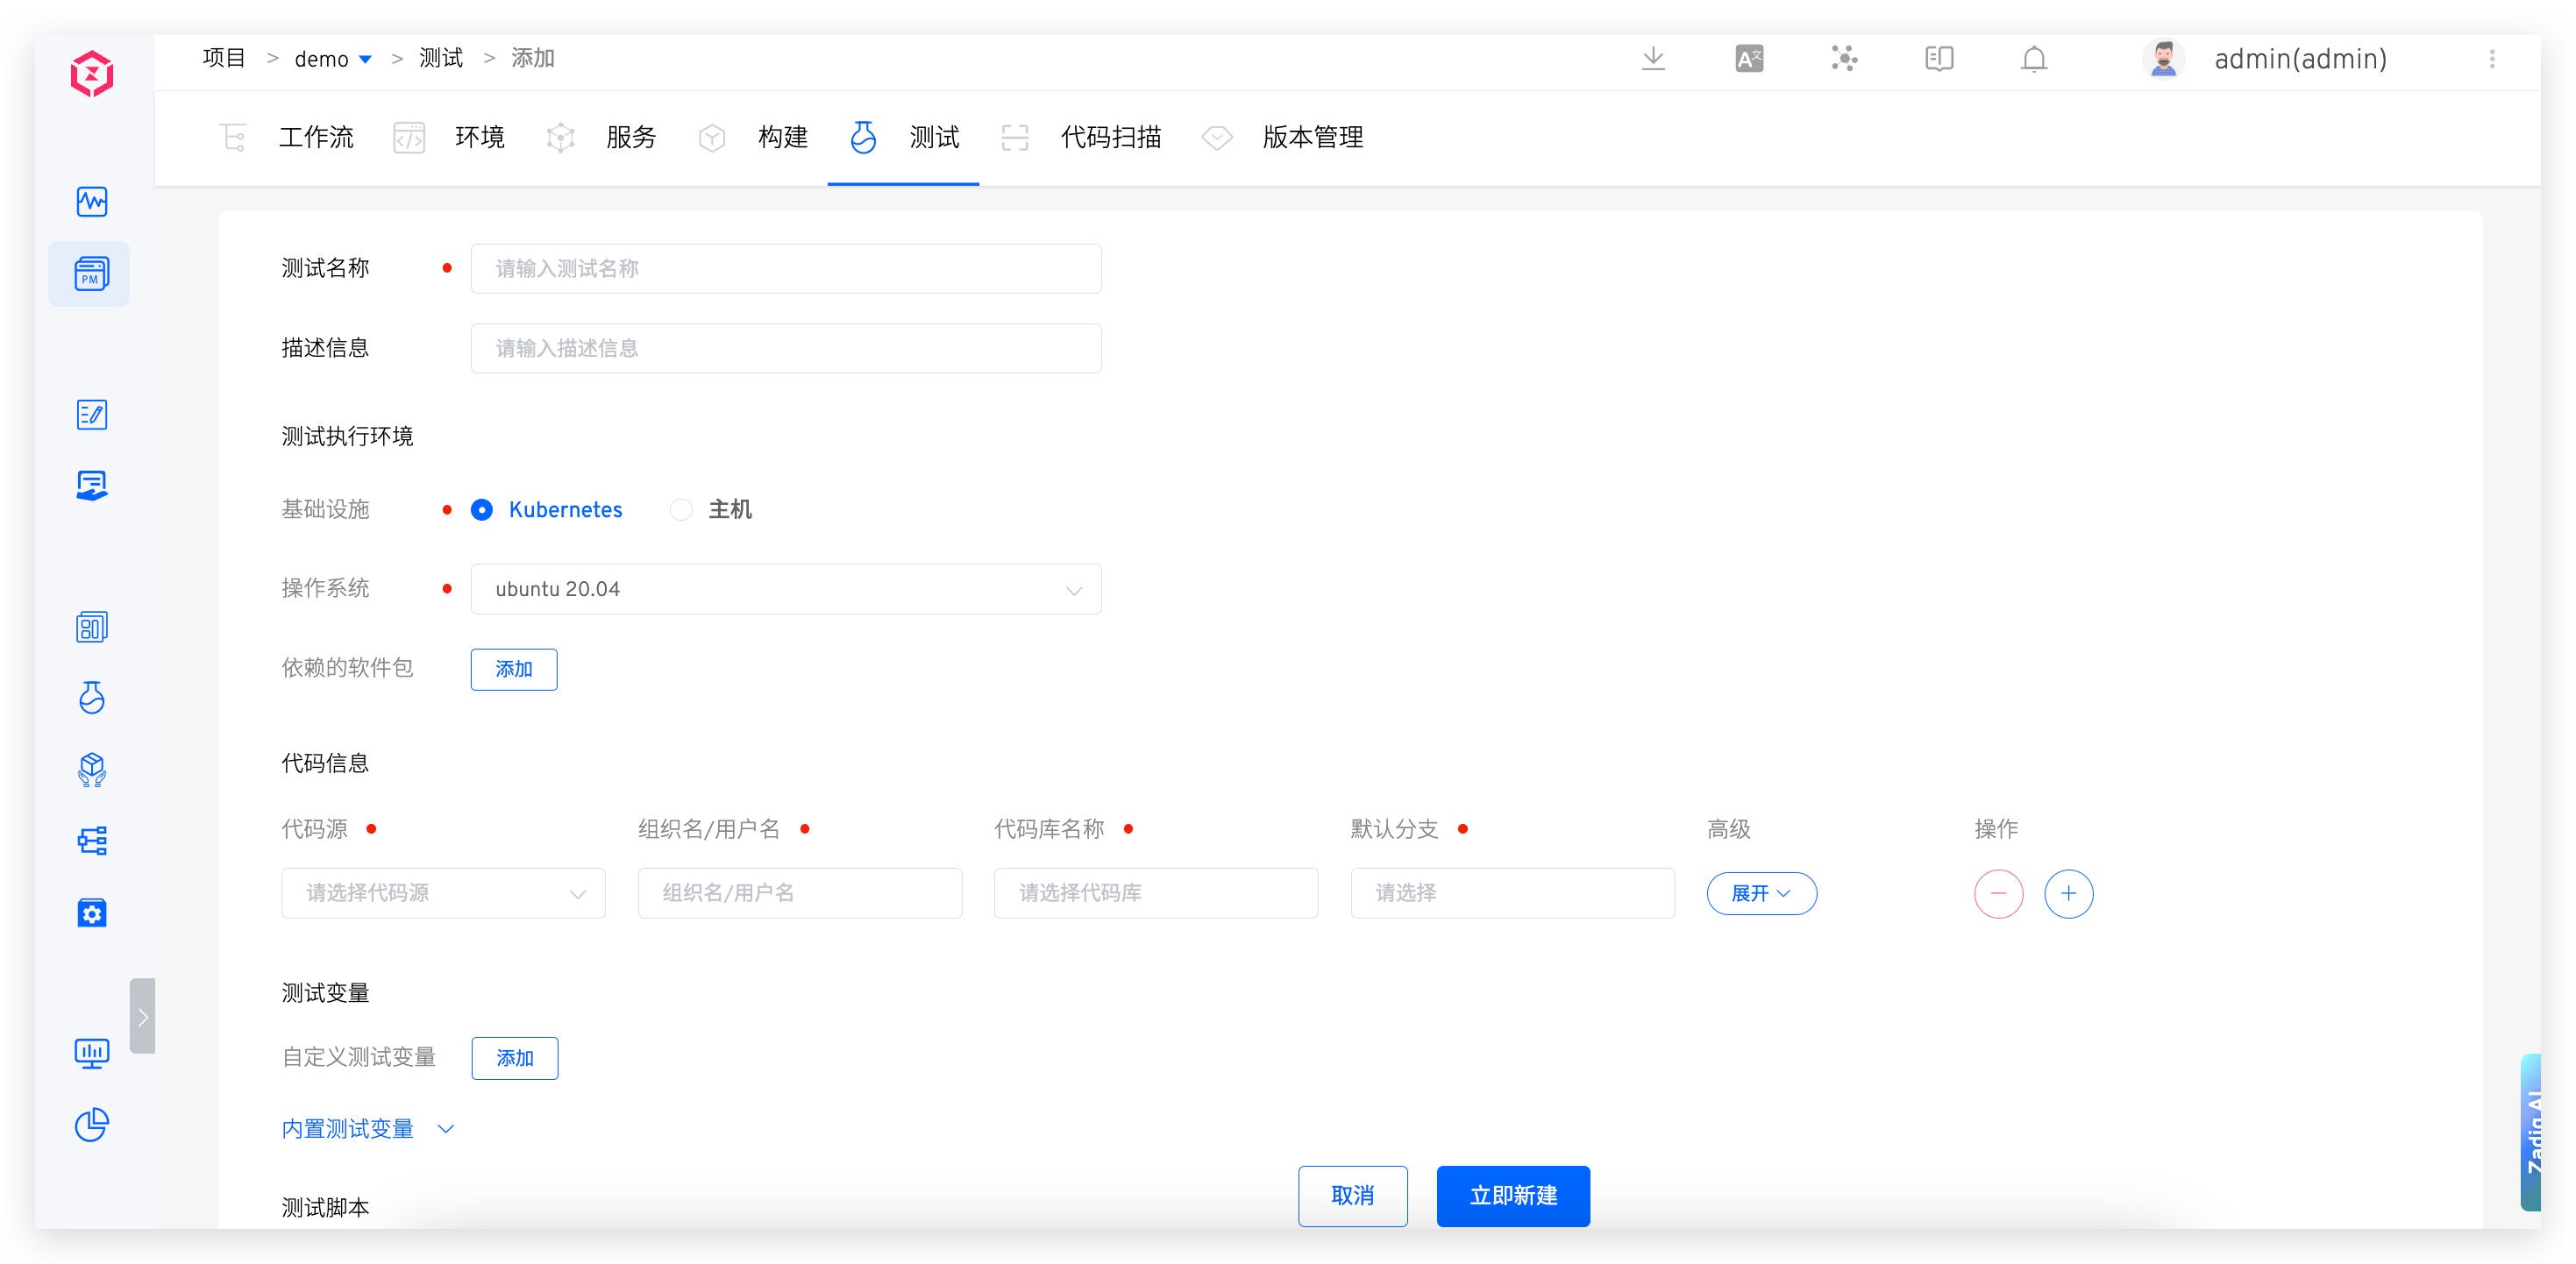Open the integrations node icon in top bar
This screenshot has width=2576, height=1264.
pos(1845,59)
